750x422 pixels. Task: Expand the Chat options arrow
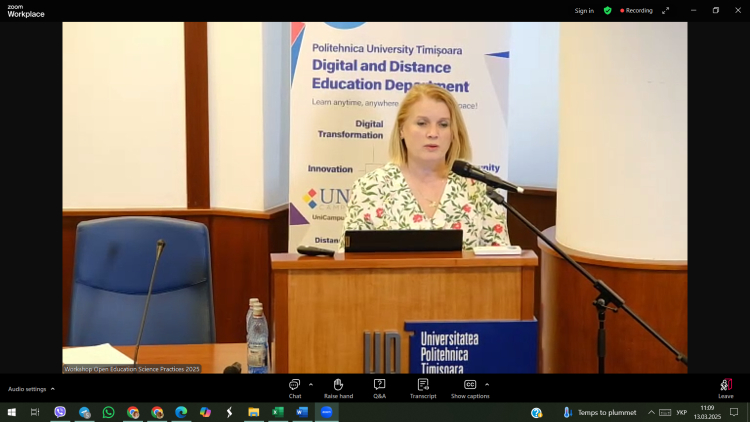click(311, 384)
